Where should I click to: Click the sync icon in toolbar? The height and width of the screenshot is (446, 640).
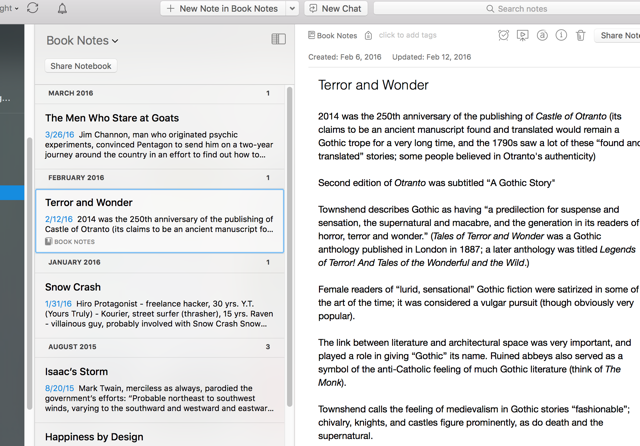(x=33, y=8)
